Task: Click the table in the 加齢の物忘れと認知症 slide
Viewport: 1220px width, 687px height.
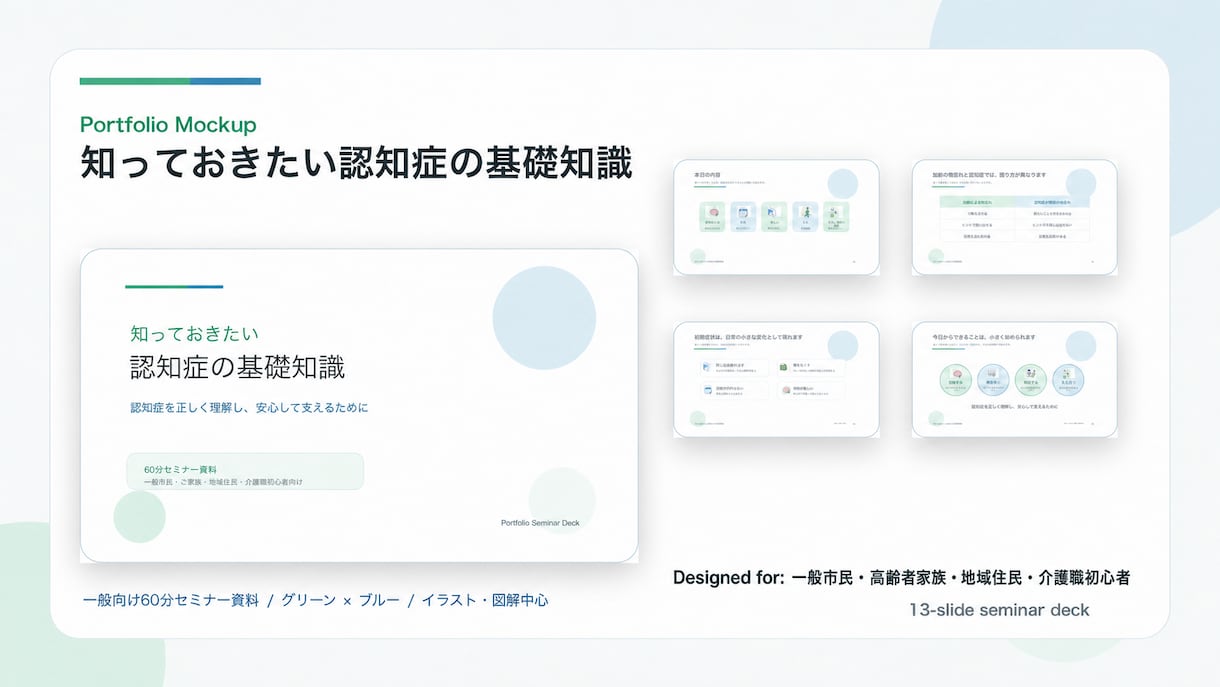Action: [x=1015, y=219]
